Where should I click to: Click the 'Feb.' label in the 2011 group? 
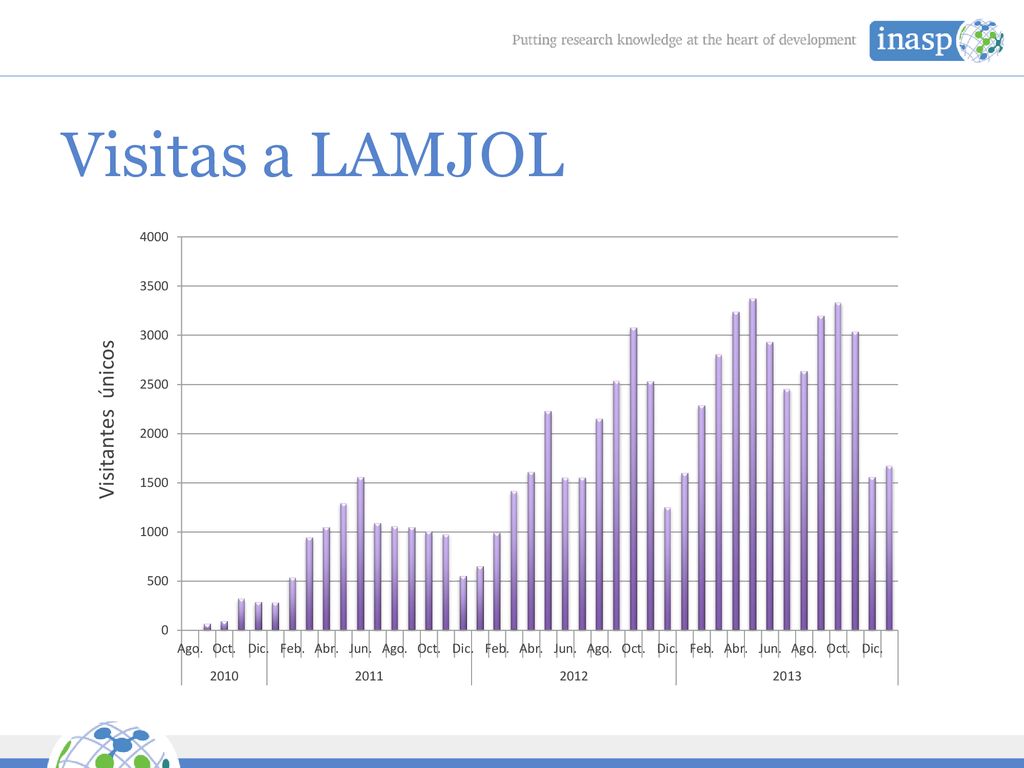292,649
